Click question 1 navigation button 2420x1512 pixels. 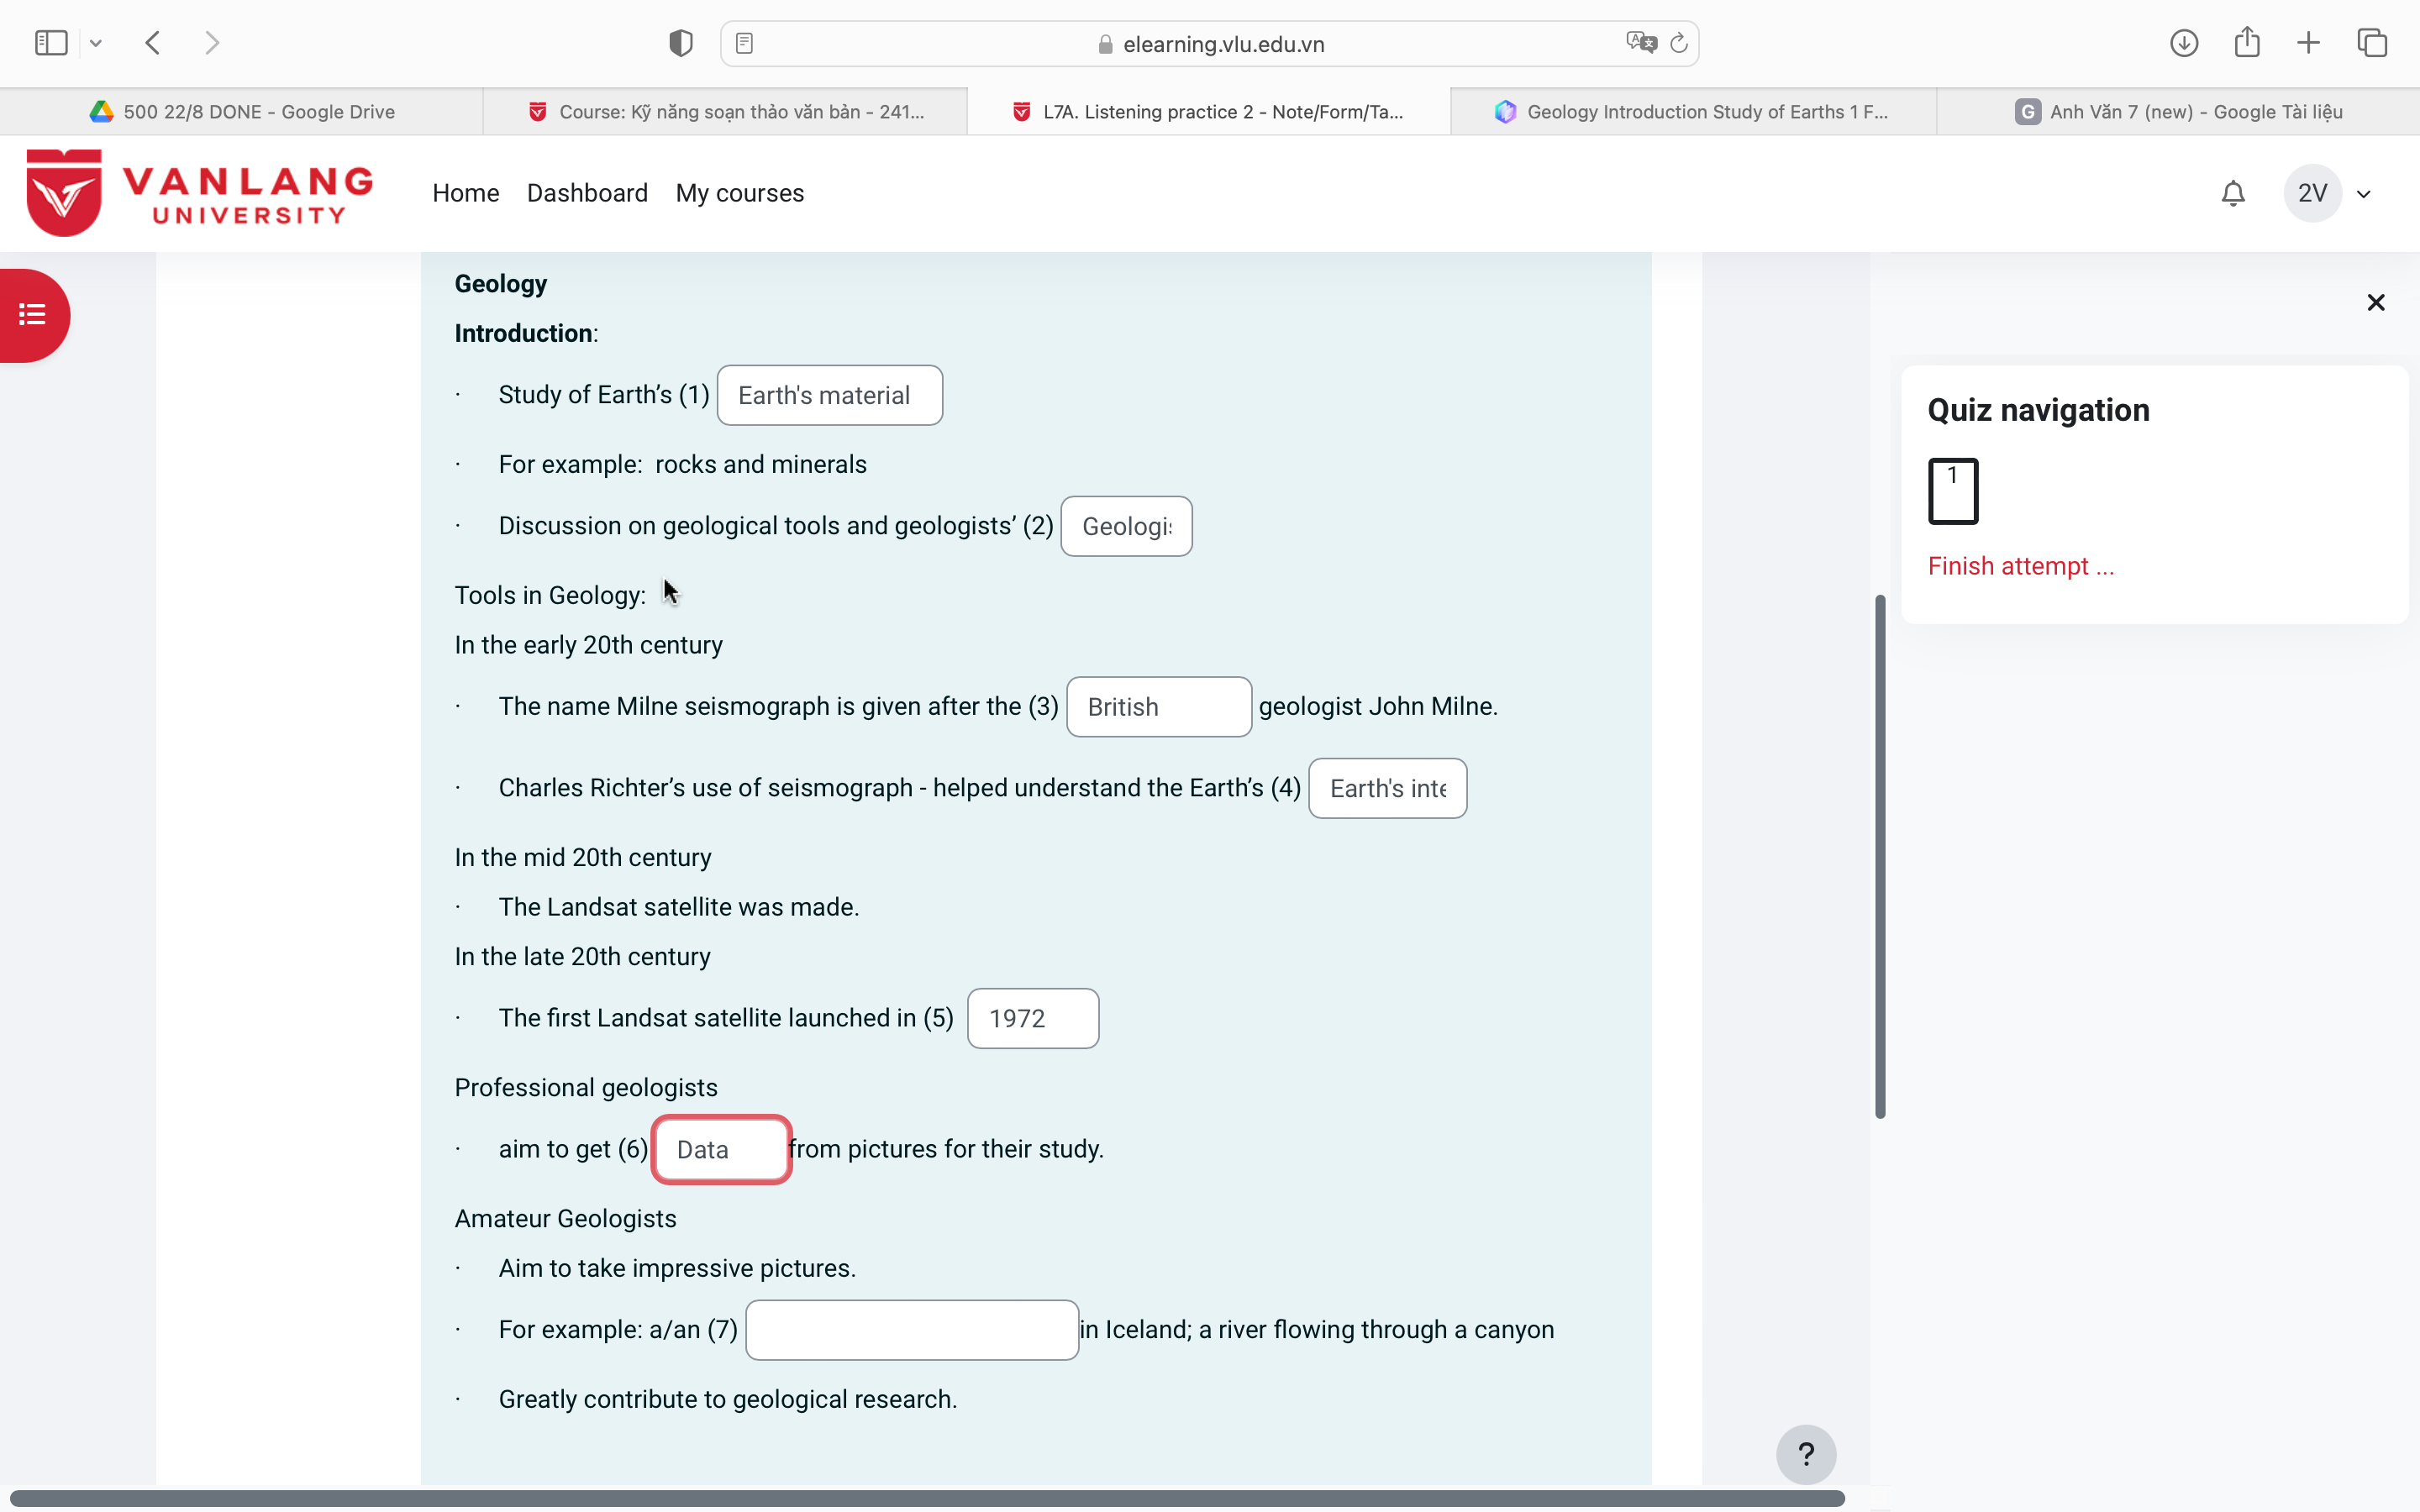point(1953,490)
